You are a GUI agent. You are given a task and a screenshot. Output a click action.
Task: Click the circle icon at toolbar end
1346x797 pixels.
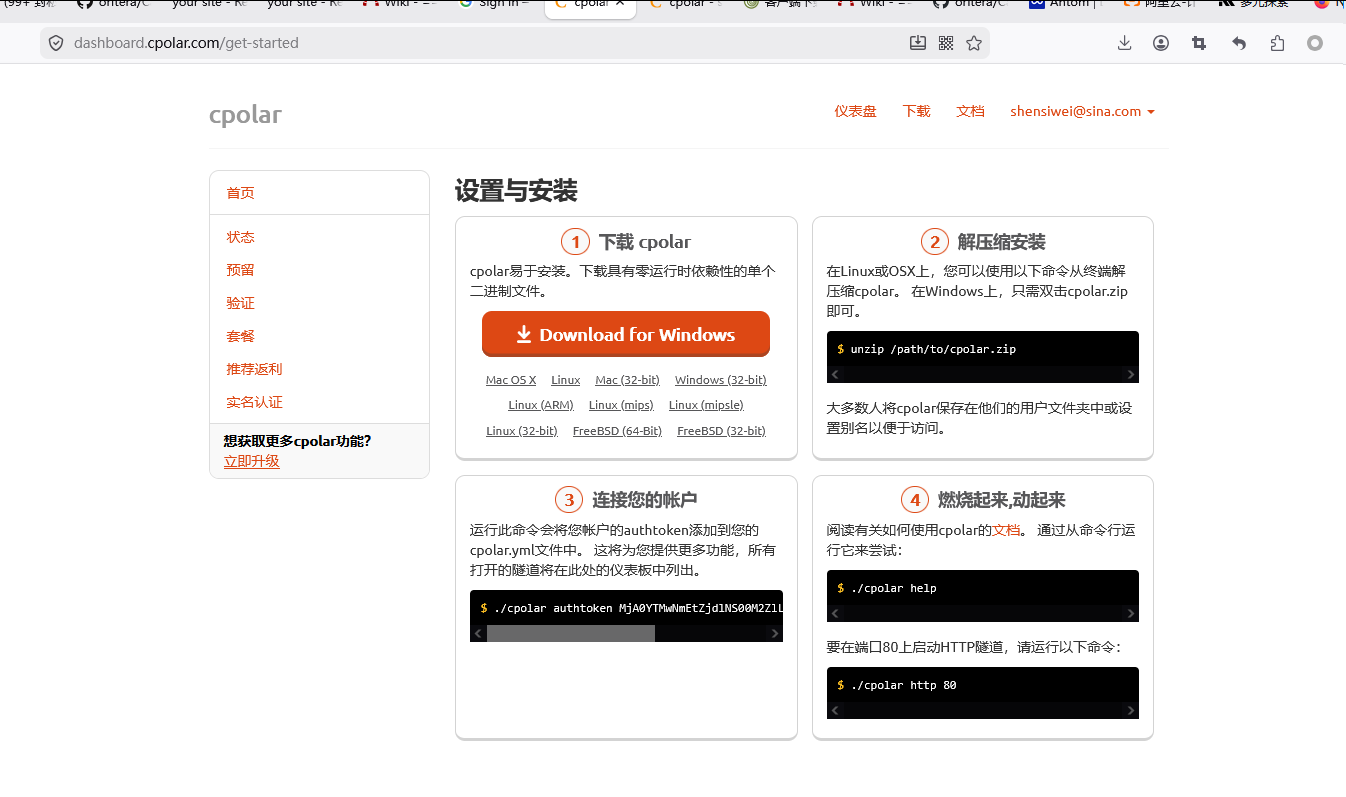pos(1315,43)
